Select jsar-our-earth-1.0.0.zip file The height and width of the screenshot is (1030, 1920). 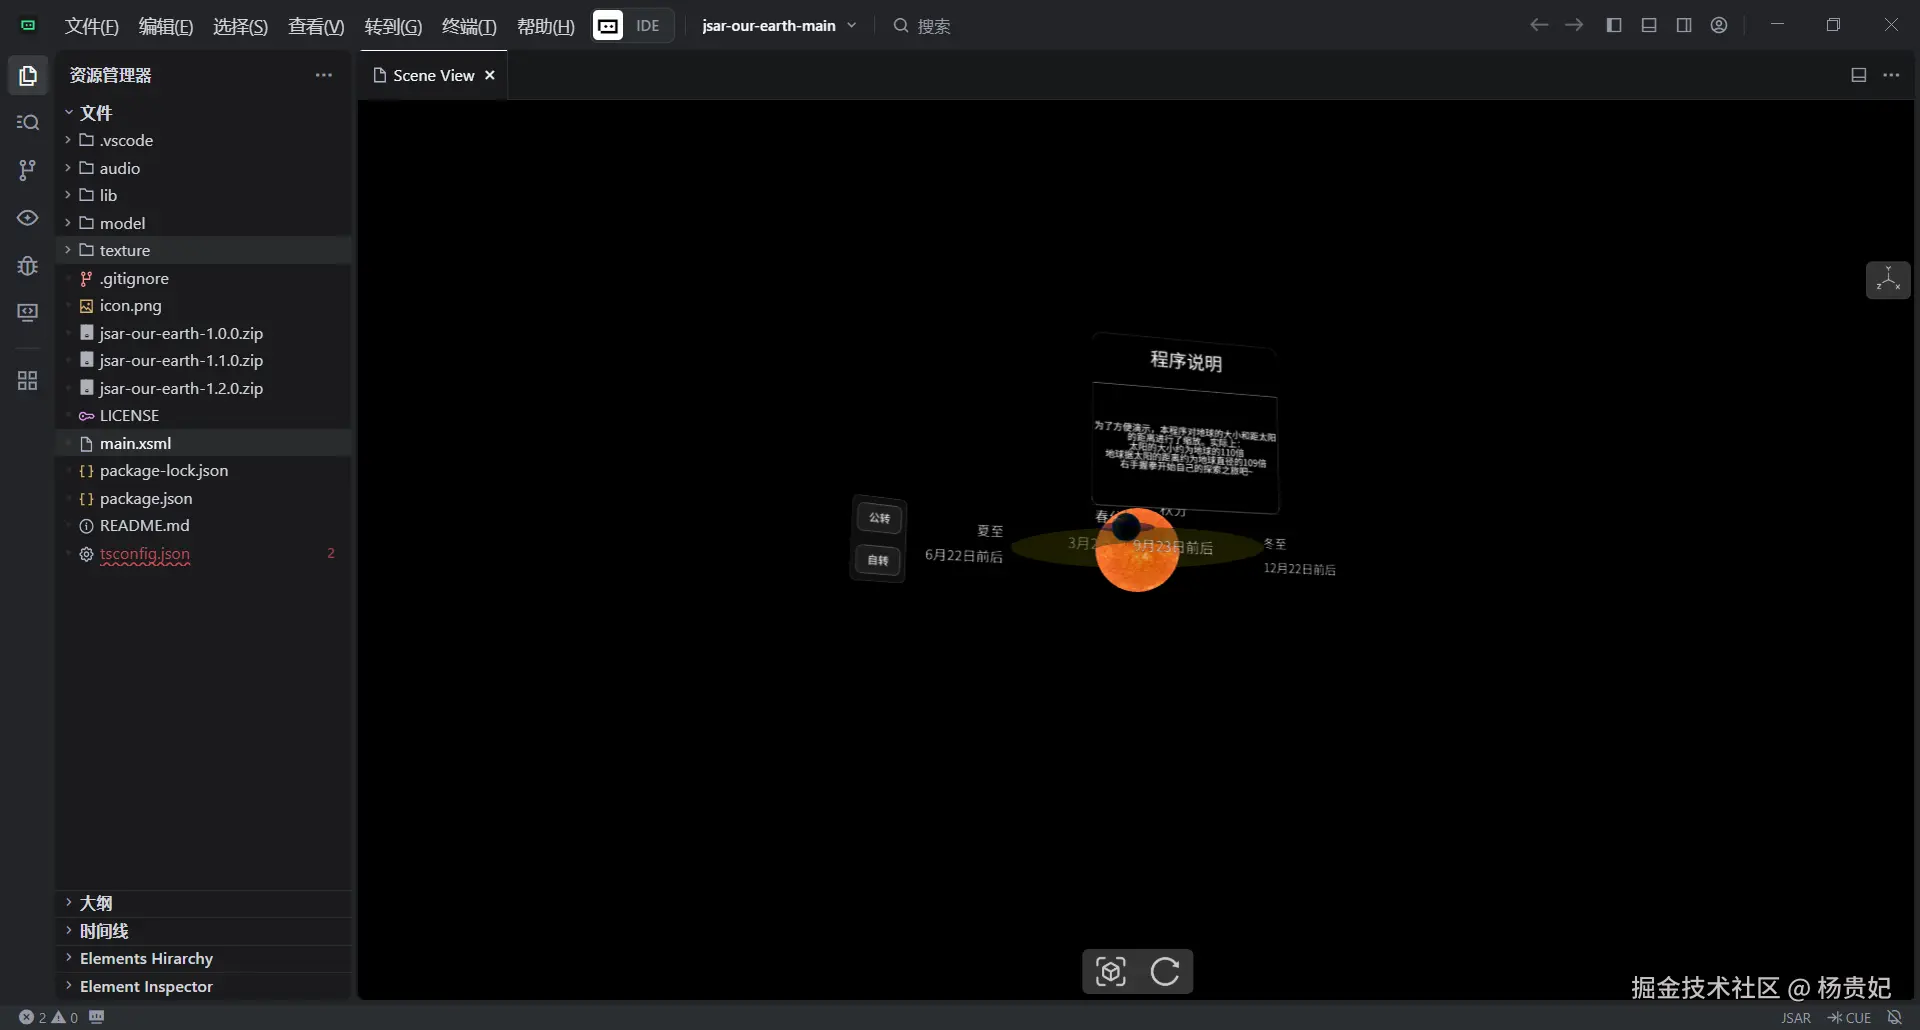[203, 333]
